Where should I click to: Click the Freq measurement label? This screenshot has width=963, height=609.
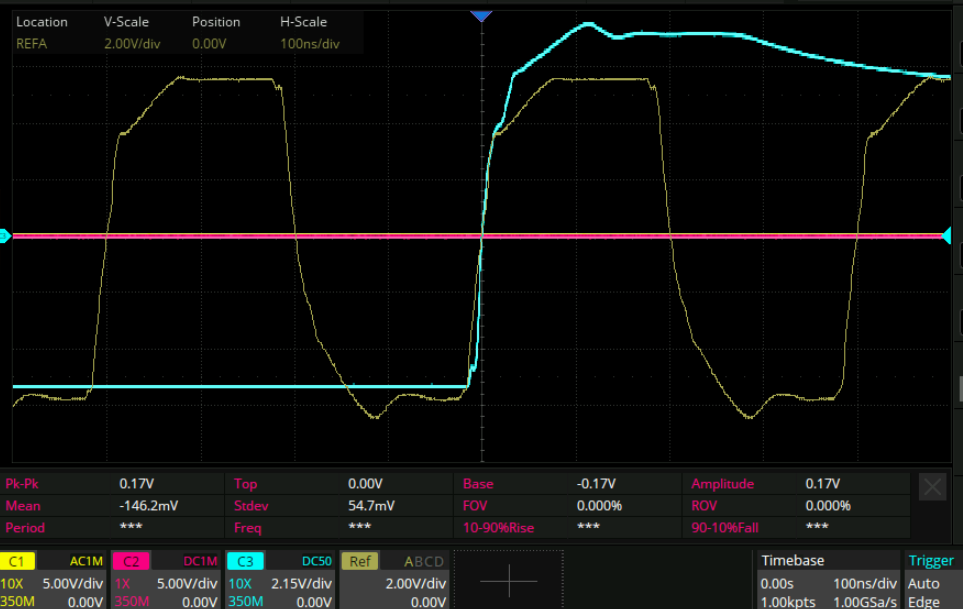pyautogui.click(x=247, y=527)
